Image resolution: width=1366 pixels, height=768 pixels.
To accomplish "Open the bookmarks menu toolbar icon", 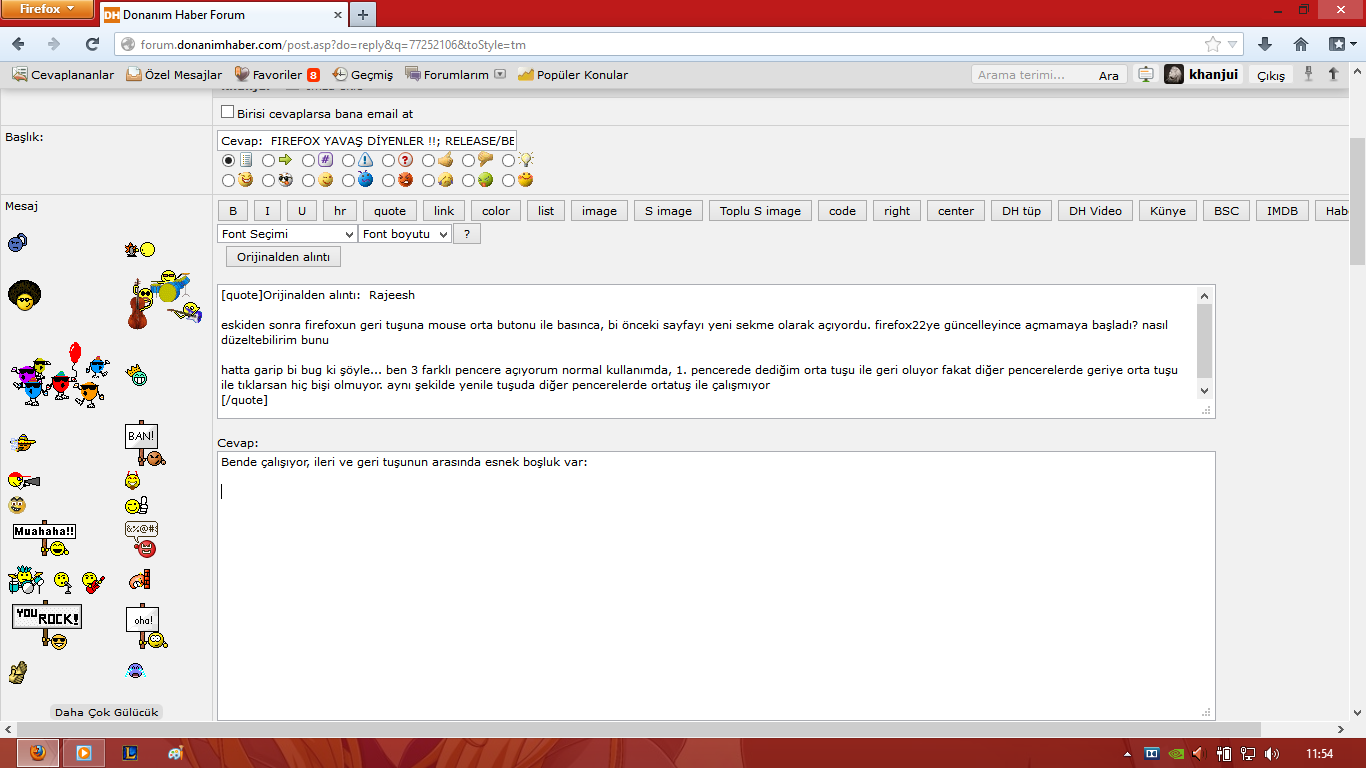I will coord(1341,44).
